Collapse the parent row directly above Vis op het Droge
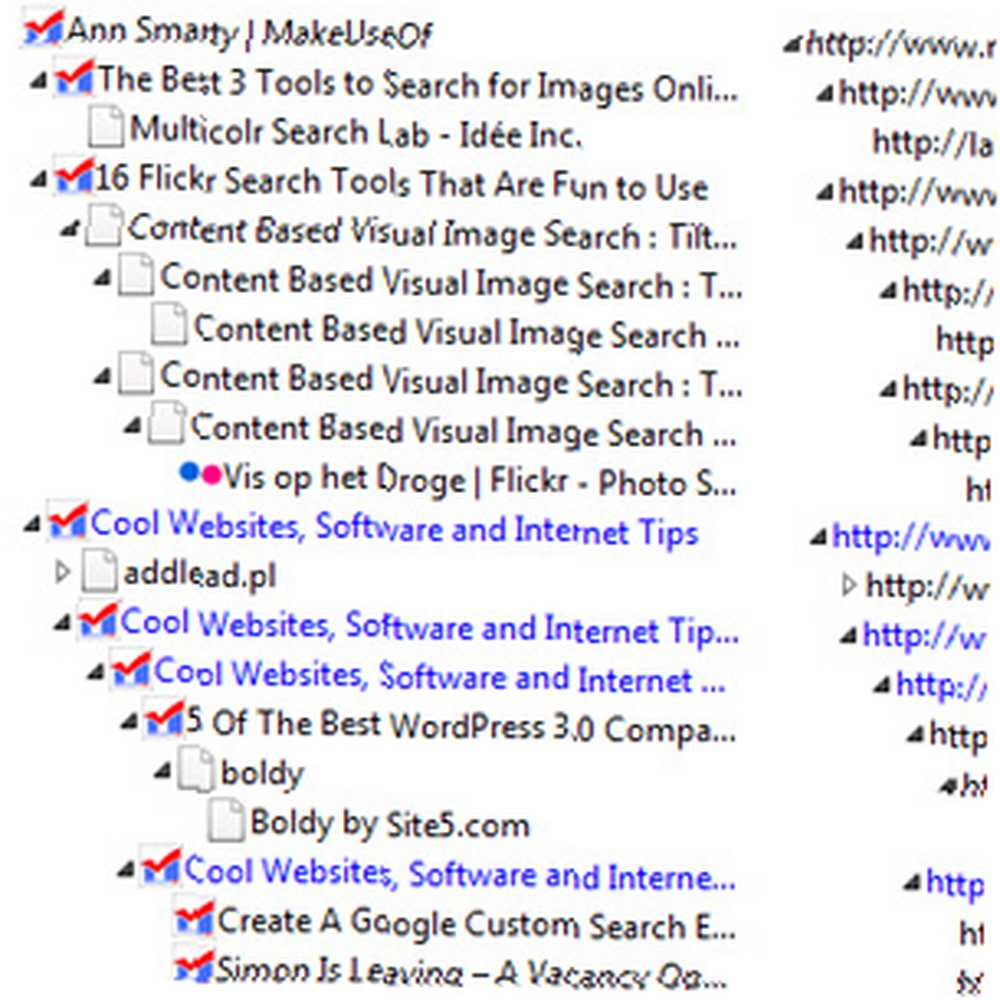1000x1000 pixels. pyautogui.click(x=133, y=426)
